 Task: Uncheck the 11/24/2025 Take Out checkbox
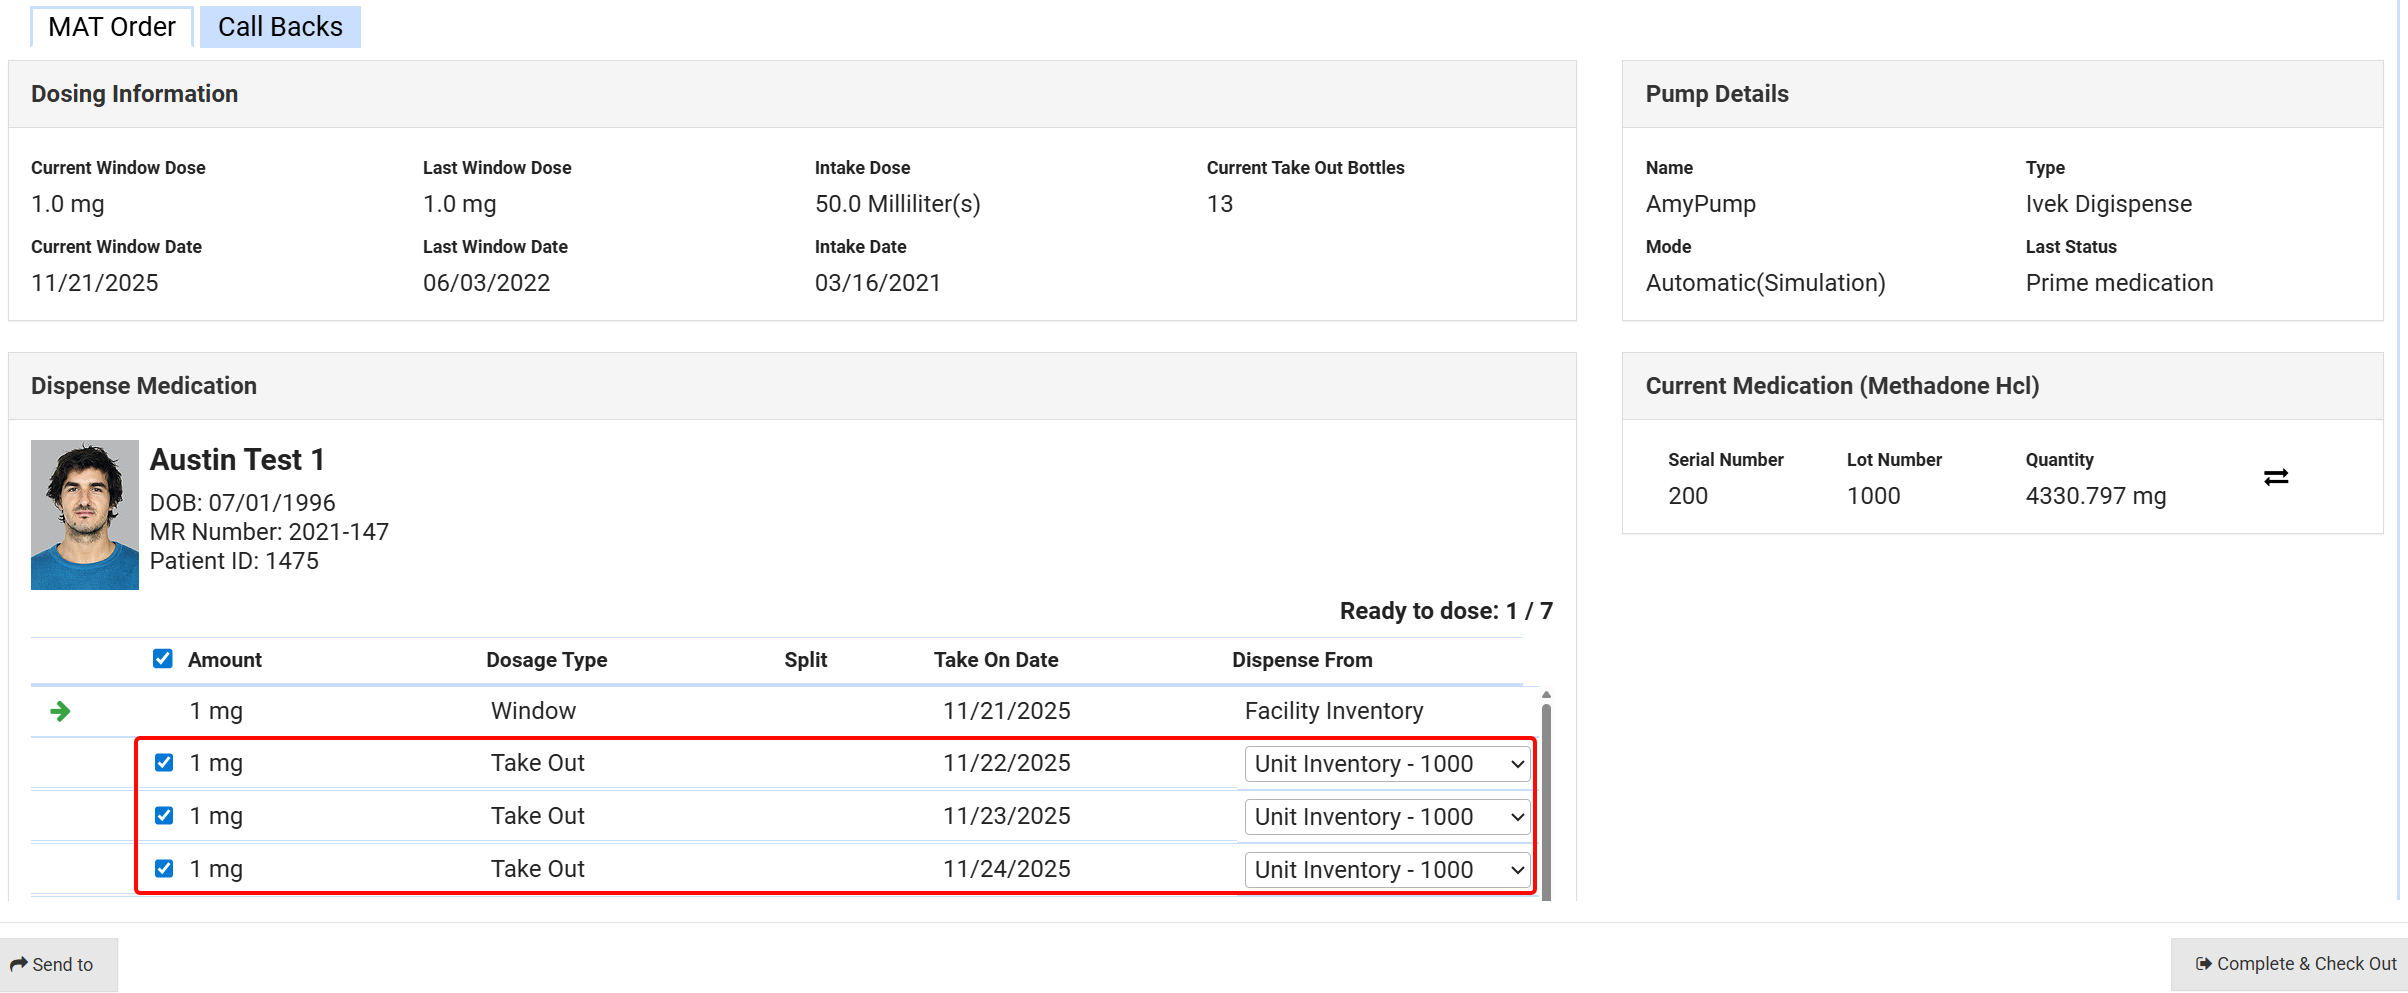[x=164, y=869]
